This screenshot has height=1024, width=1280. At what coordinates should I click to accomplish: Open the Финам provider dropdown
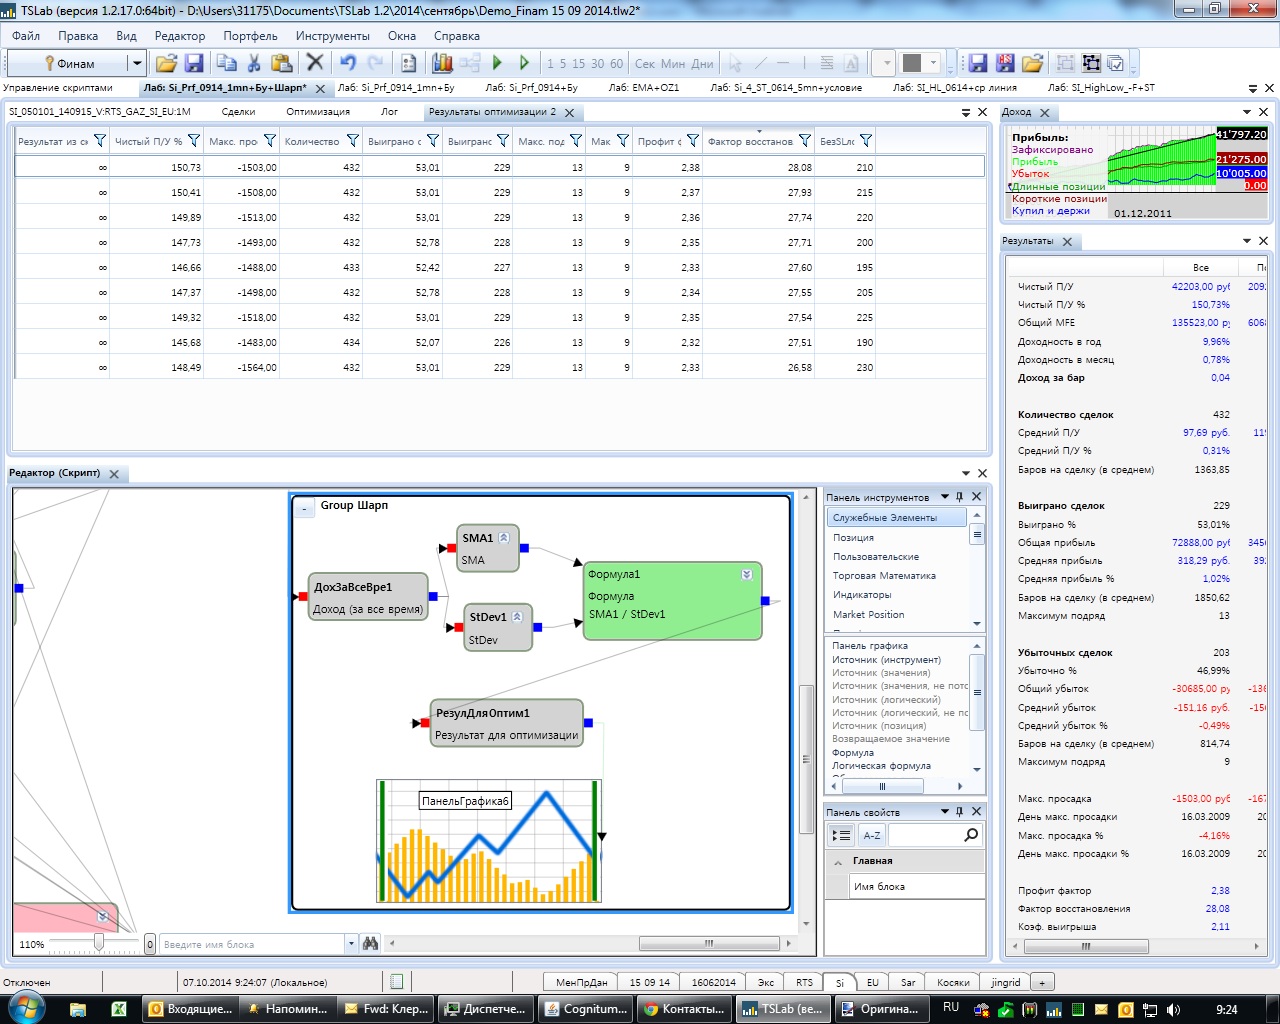click(137, 63)
